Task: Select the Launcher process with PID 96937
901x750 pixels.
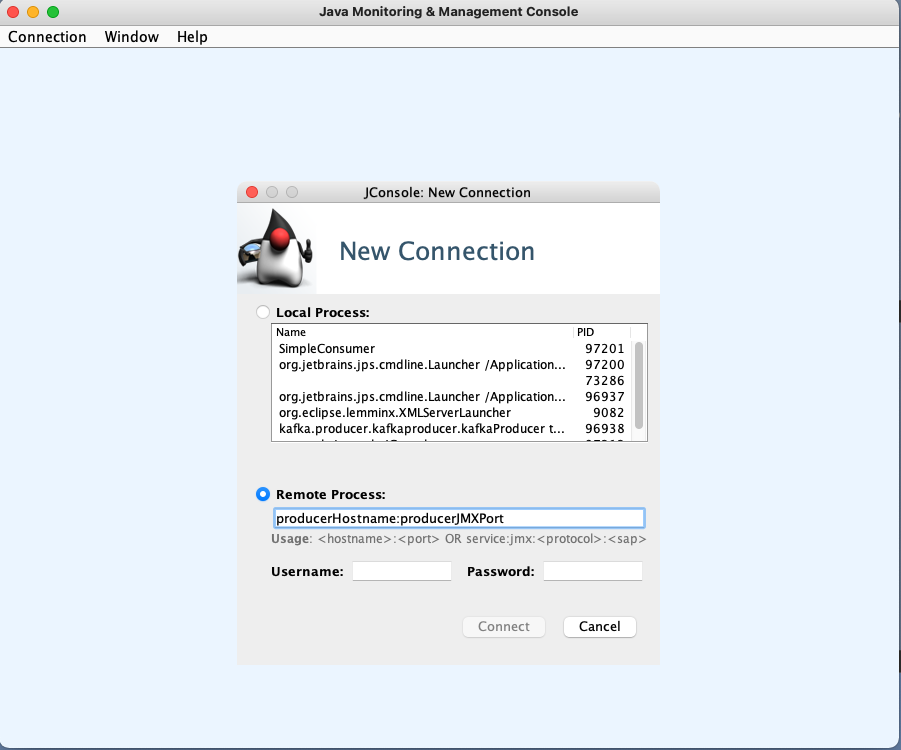Action: (x=400, y=396)
